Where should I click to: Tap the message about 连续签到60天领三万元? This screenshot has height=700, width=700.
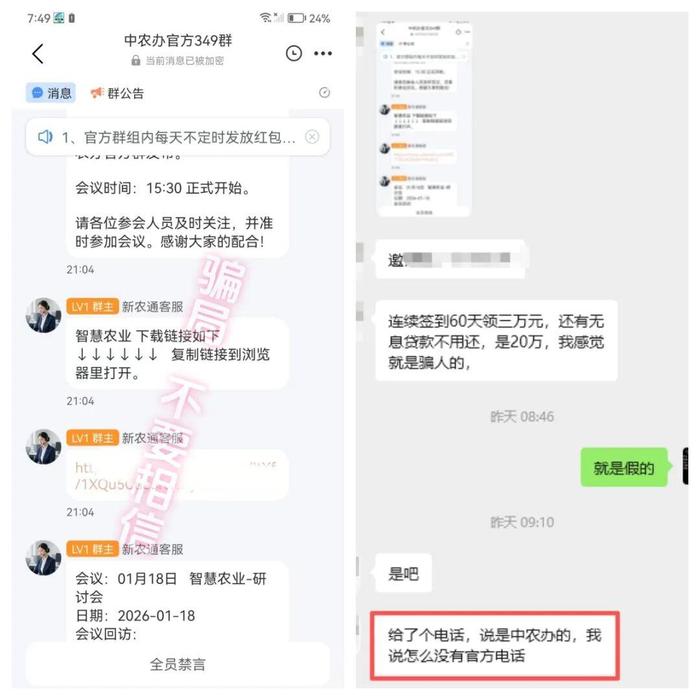(496, 342)
